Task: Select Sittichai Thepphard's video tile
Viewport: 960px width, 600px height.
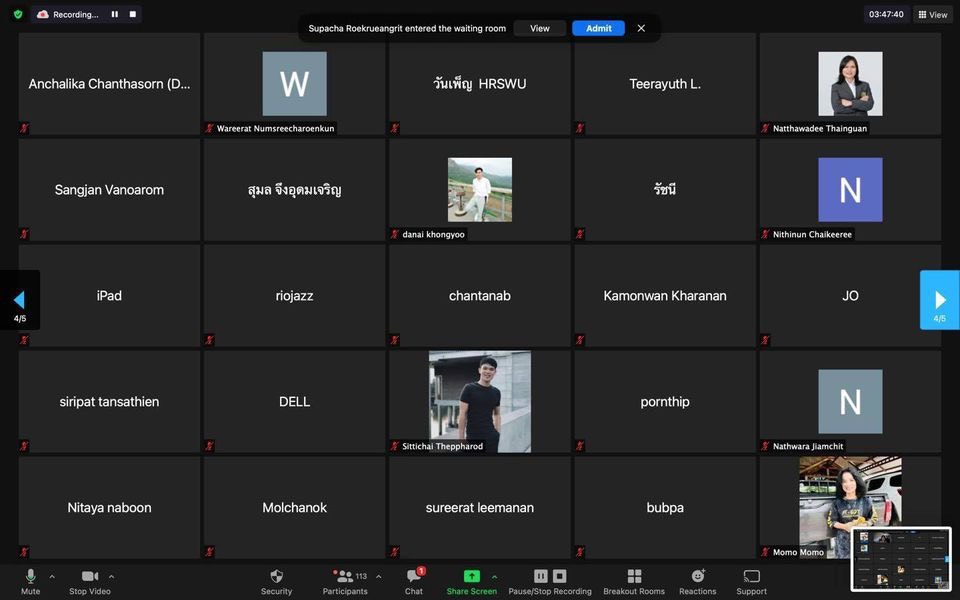Action: click(479, 401)
